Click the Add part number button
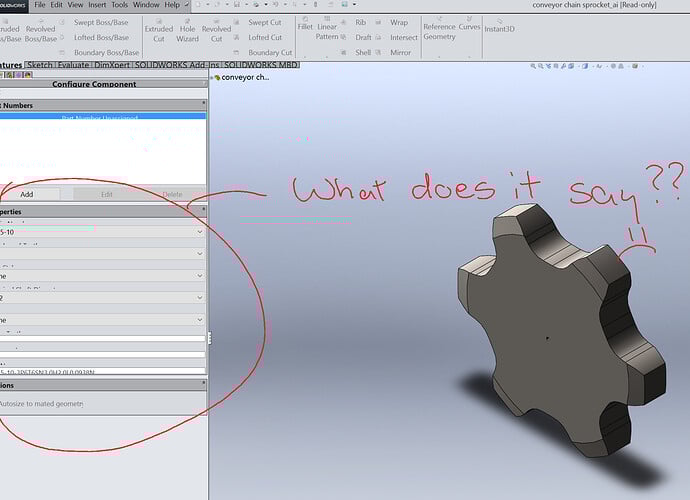690x500 pixels. (x=27, y=194)
